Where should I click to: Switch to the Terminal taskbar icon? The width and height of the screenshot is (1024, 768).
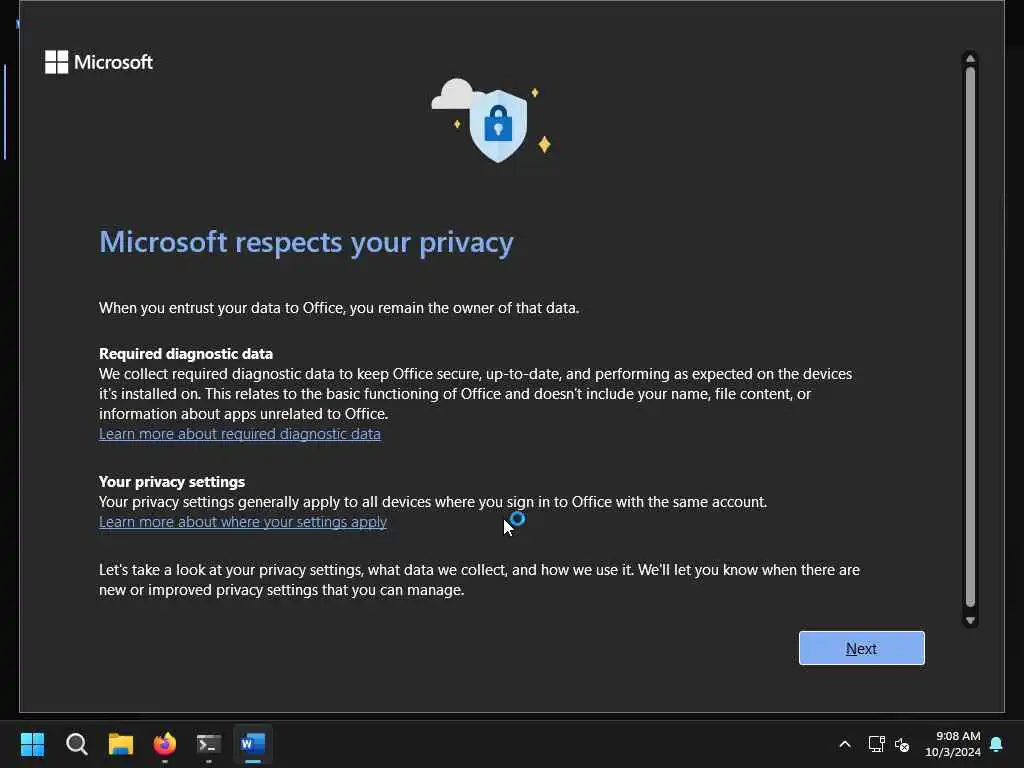tap(209, 744)
